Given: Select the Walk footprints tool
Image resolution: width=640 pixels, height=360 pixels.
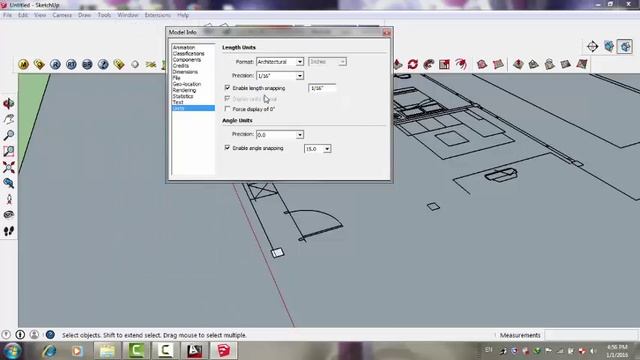Looking at the screenshot, I should [9, 231].
